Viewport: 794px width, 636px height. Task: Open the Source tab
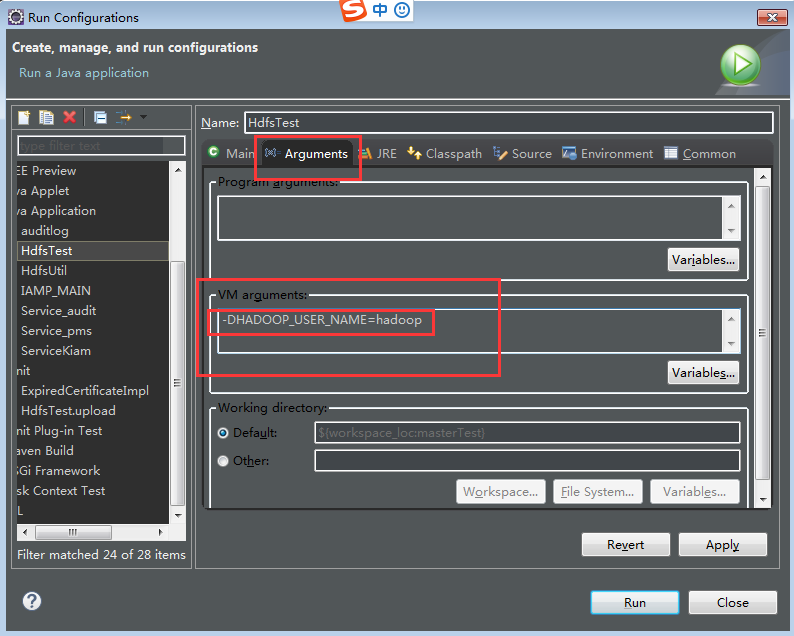tap(523, 153)
